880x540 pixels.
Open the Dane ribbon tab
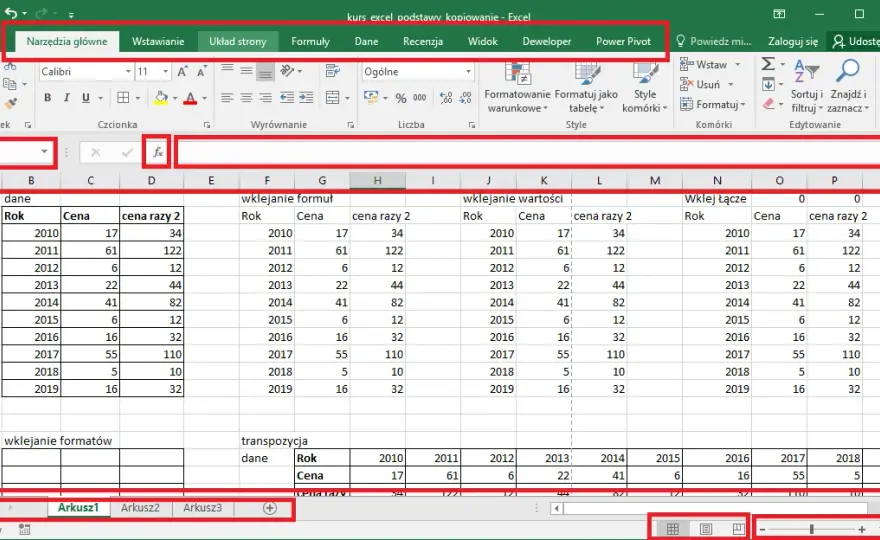click(x=366, y=42)
